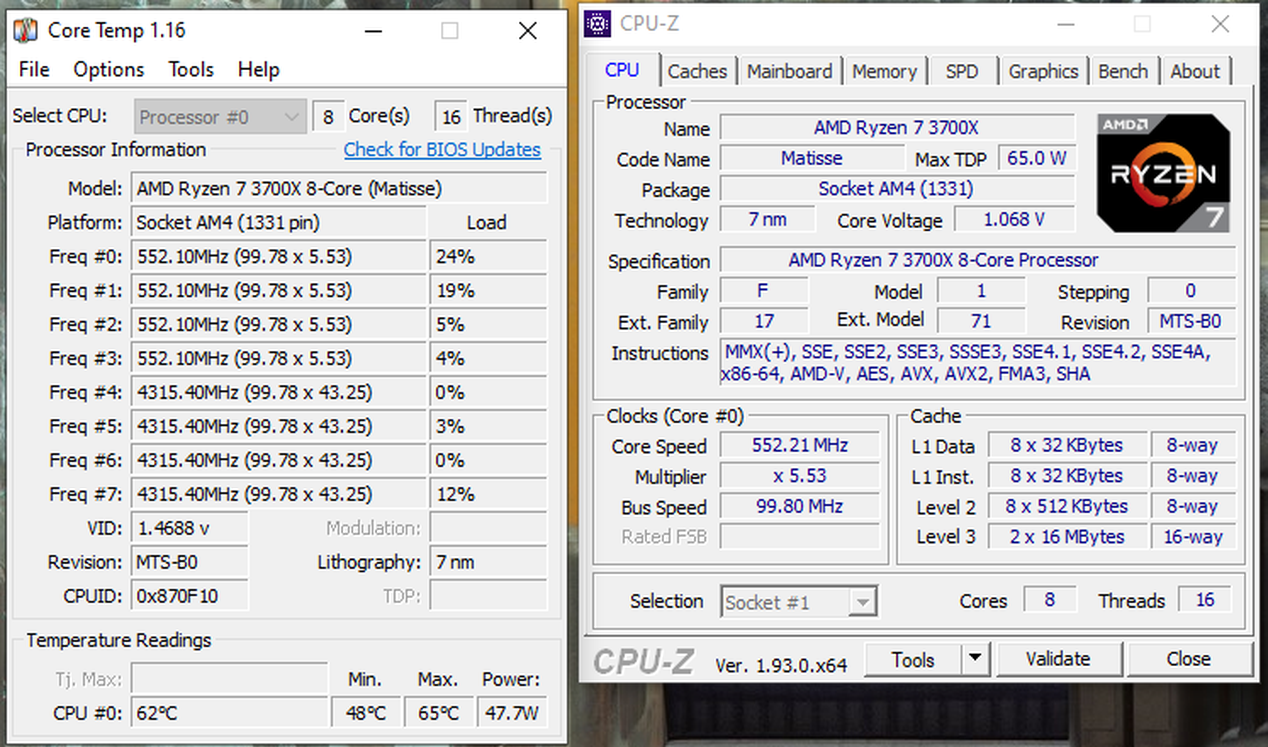
Task: Open the Tools menu in Core Temp
Action: [191, 69]
